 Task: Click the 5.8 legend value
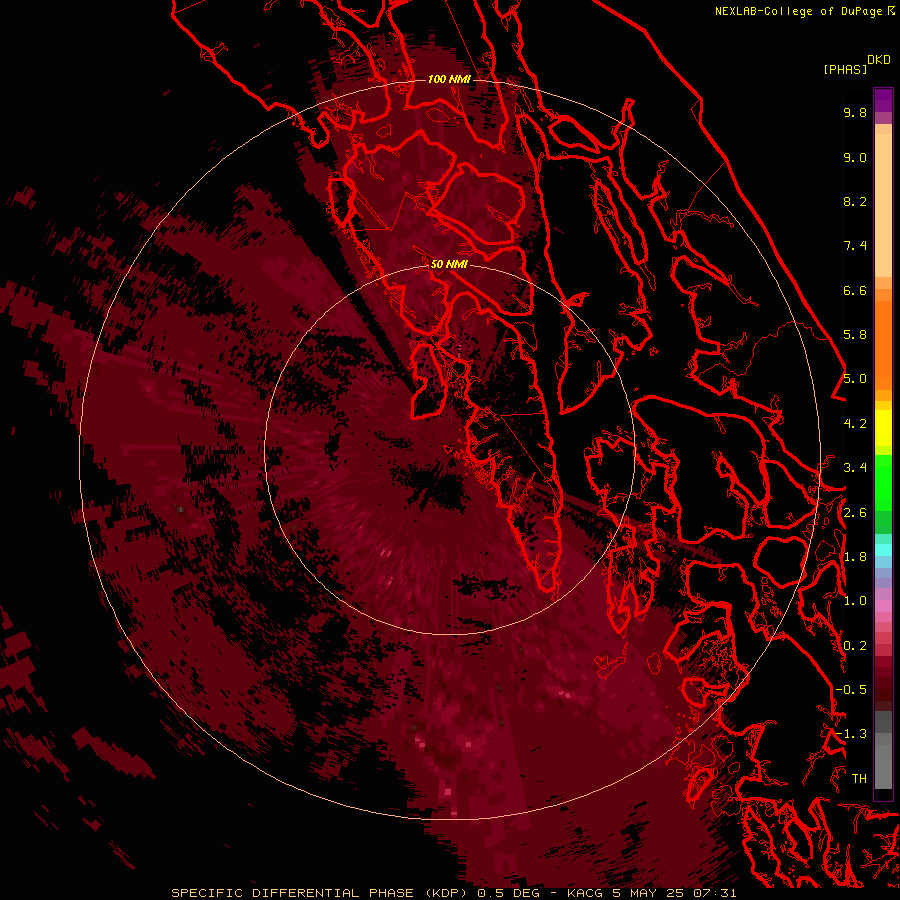pyautogui.click(x=855, y=335)
